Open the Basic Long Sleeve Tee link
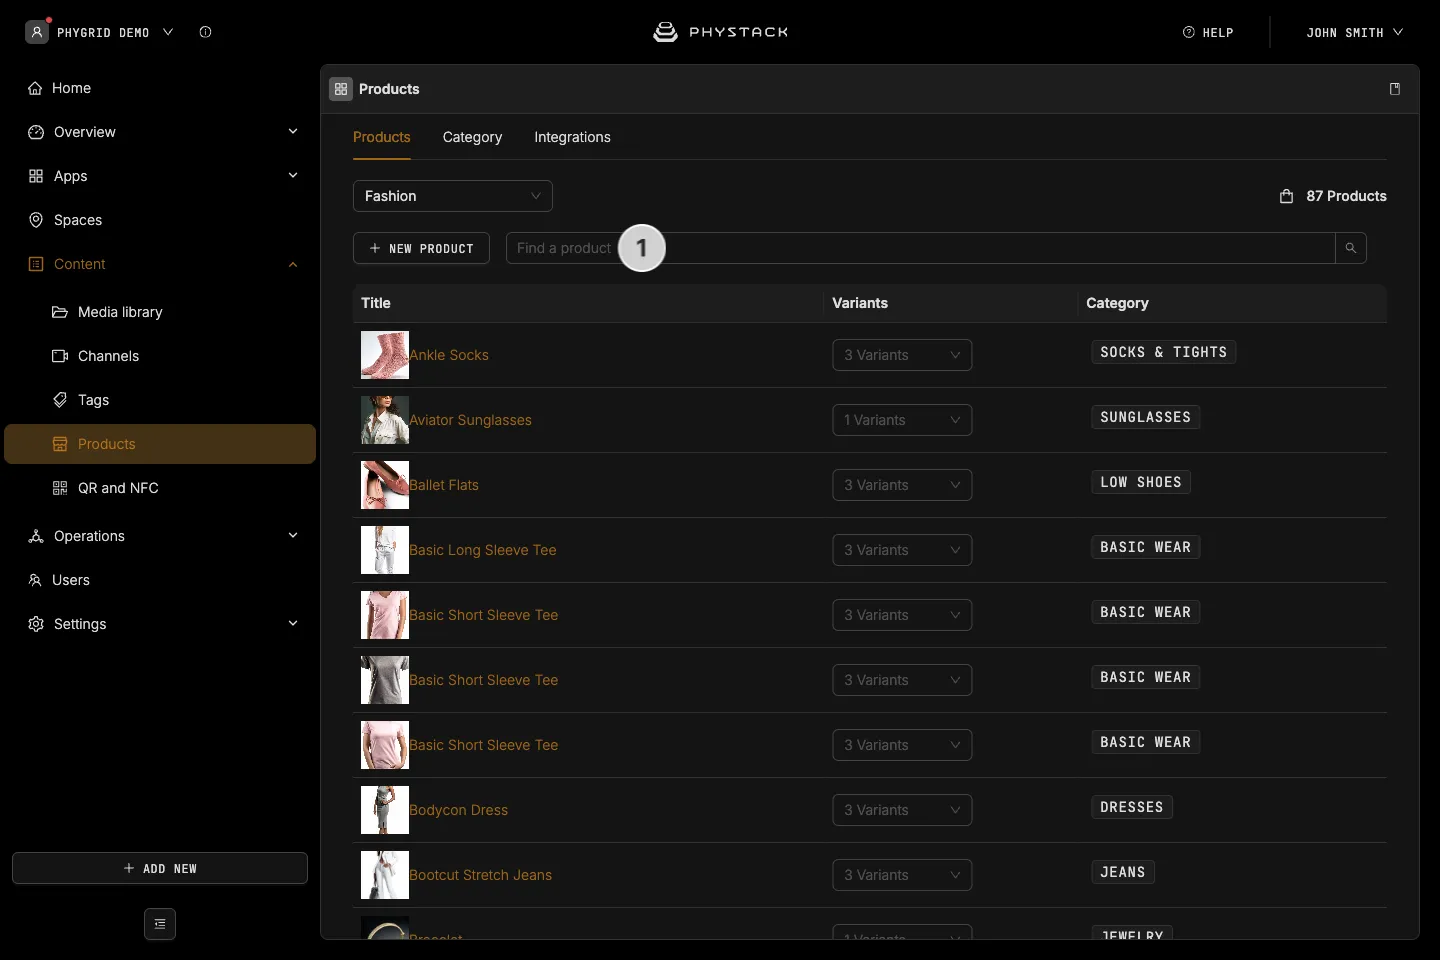This screenshot has width=1440, height=960. pos(483,550)
